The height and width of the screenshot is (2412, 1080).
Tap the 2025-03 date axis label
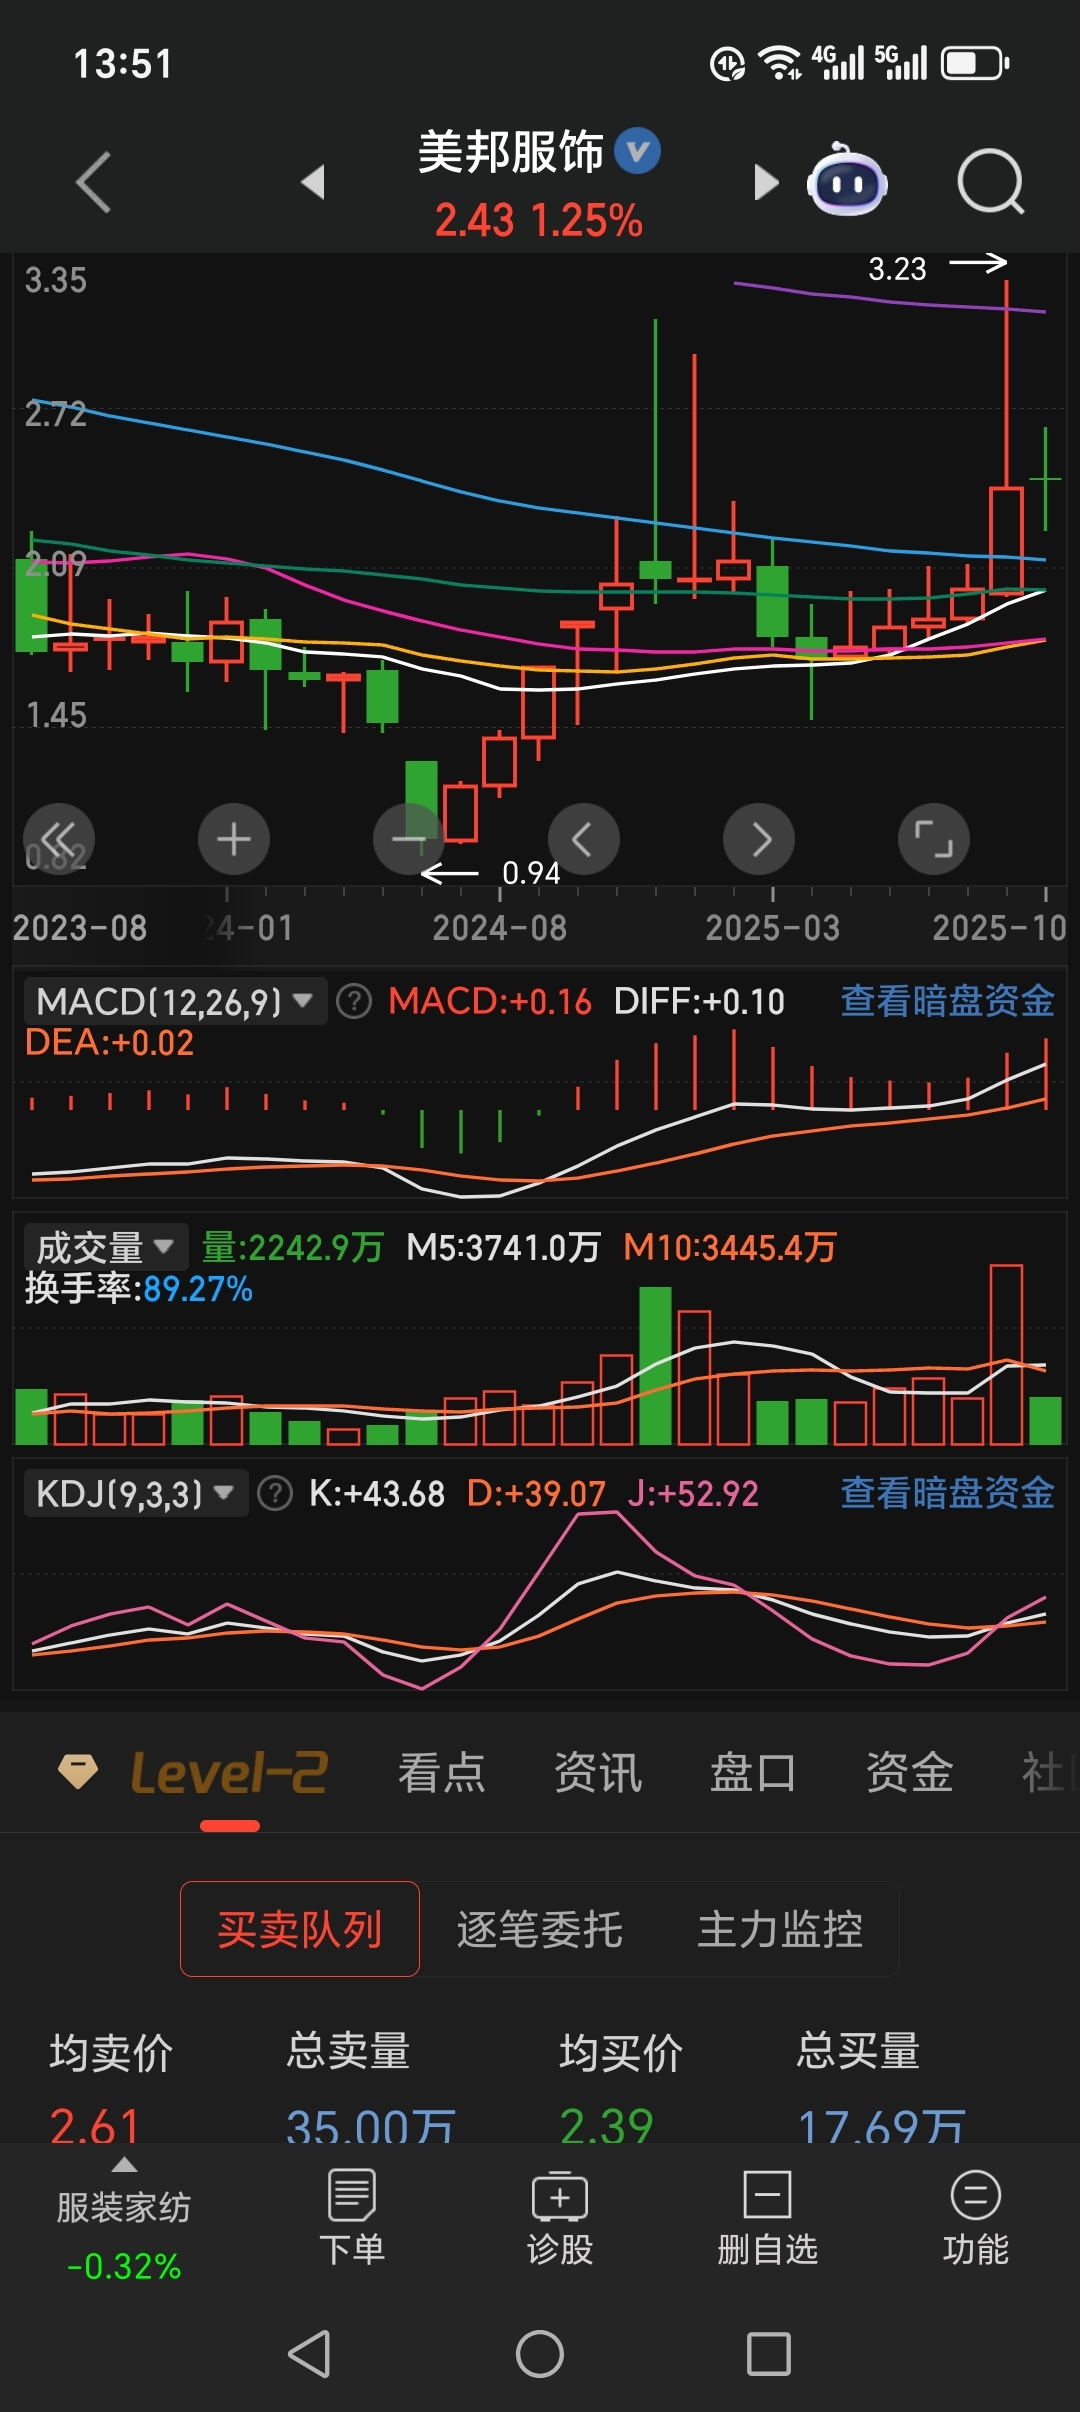pos(773,928)
